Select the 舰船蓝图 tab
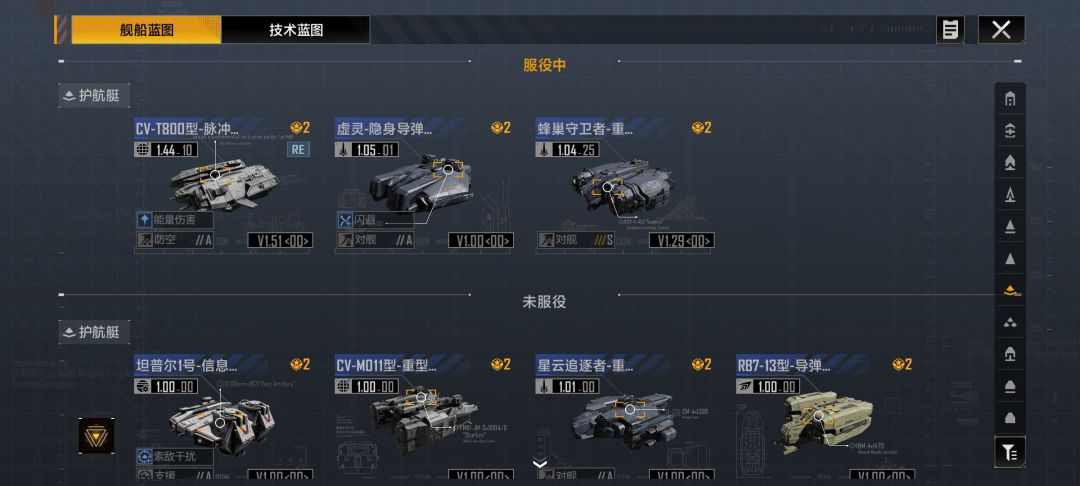Image resolution: width=1080 pixels, height=486 pixels. (x=146, y=30)
